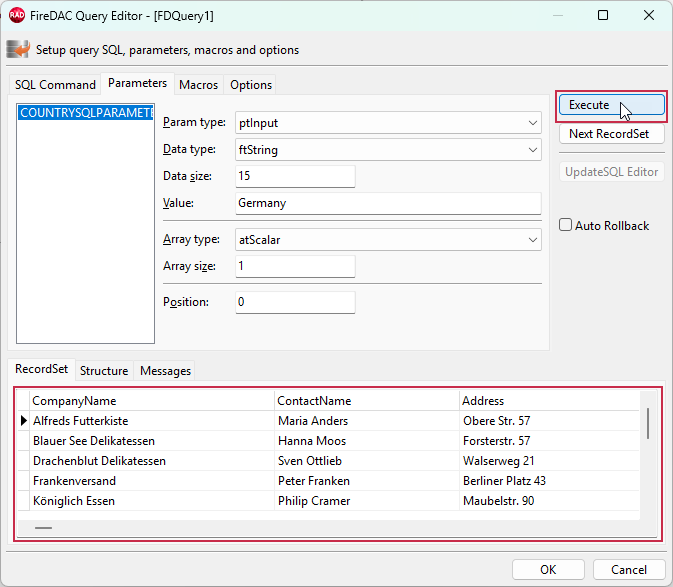This screenshot has width=673, height=587.
Task: Click the Data size input field
Action: 295,176
